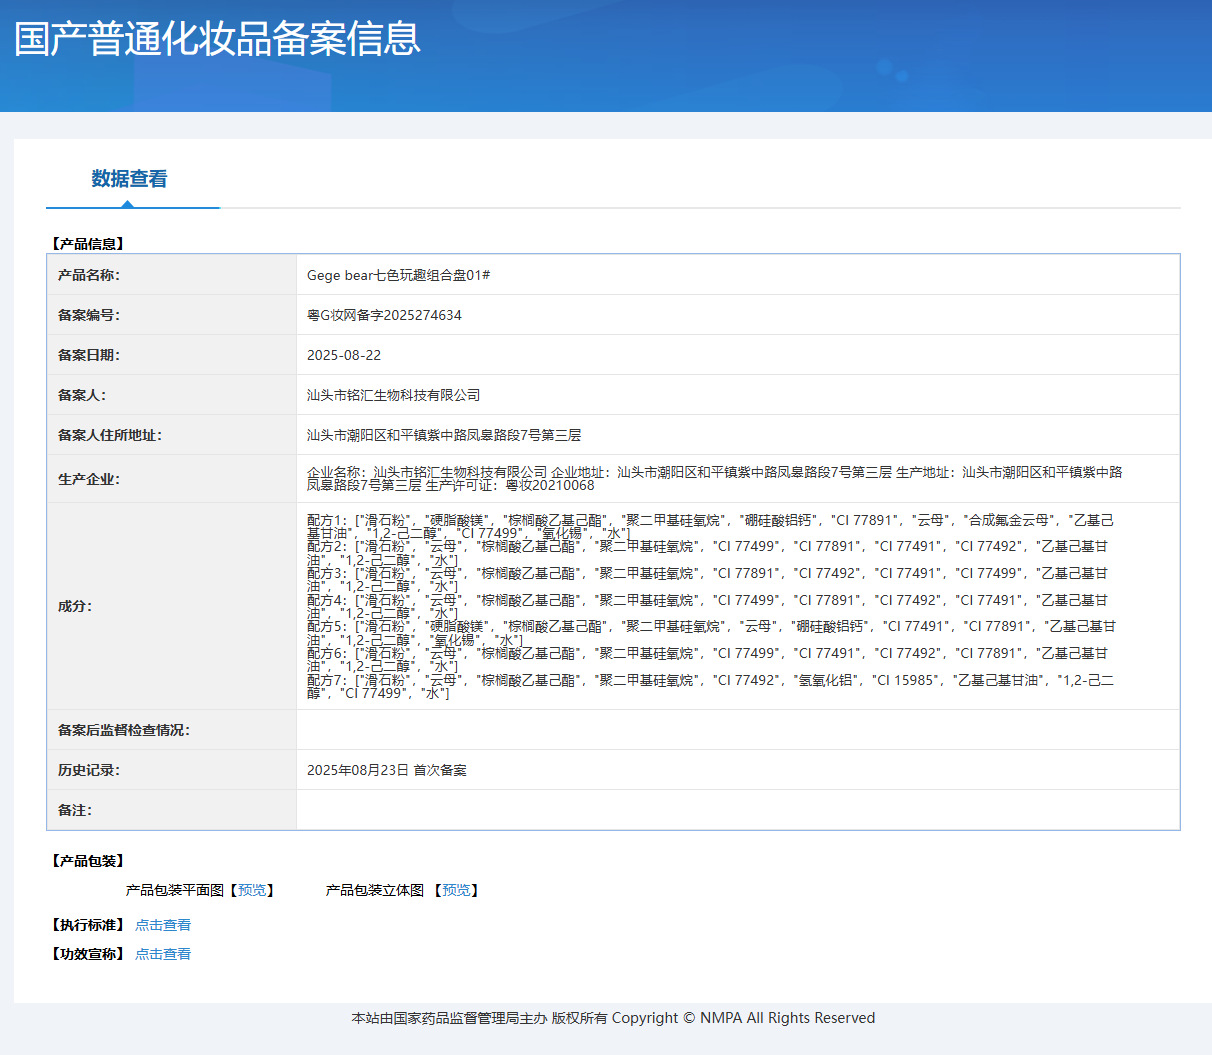The height and width of the screenshot is (1055, 1212).
Task: Click the 产品名称 row label
Action: tap(89, 275)
